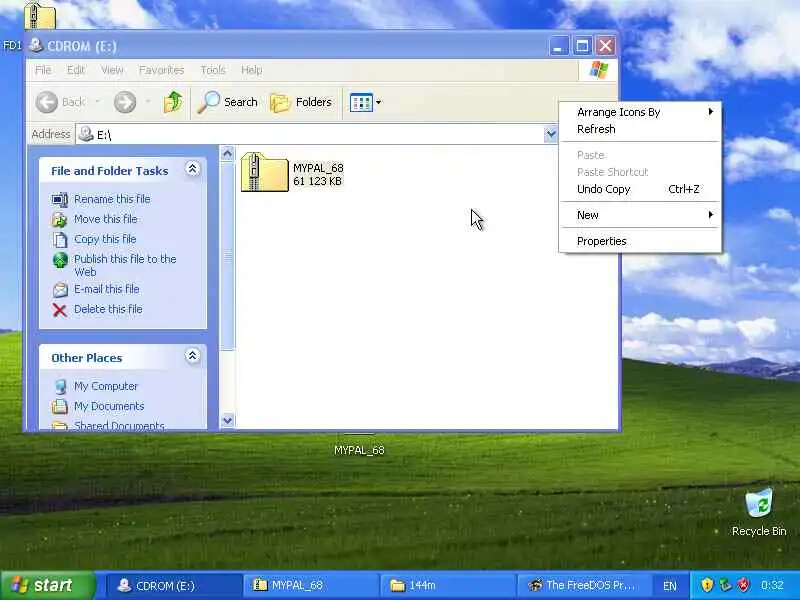
Task: Click the address bar drive icon
Action: [x=86, y=134]
